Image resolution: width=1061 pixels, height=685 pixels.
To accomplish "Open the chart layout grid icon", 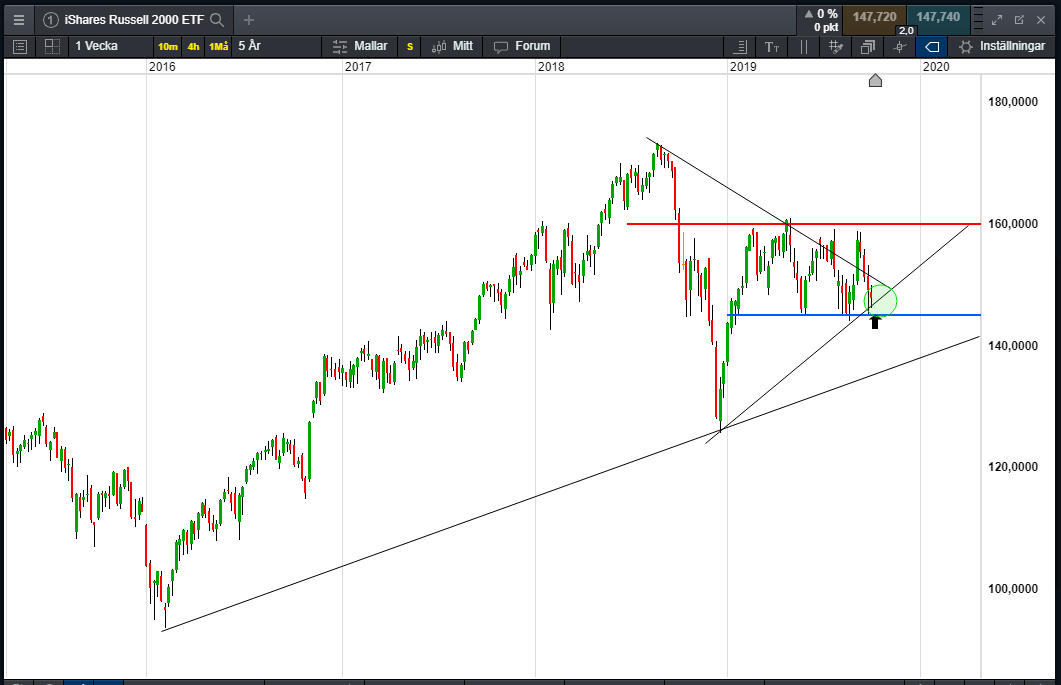I will (52, 46).
